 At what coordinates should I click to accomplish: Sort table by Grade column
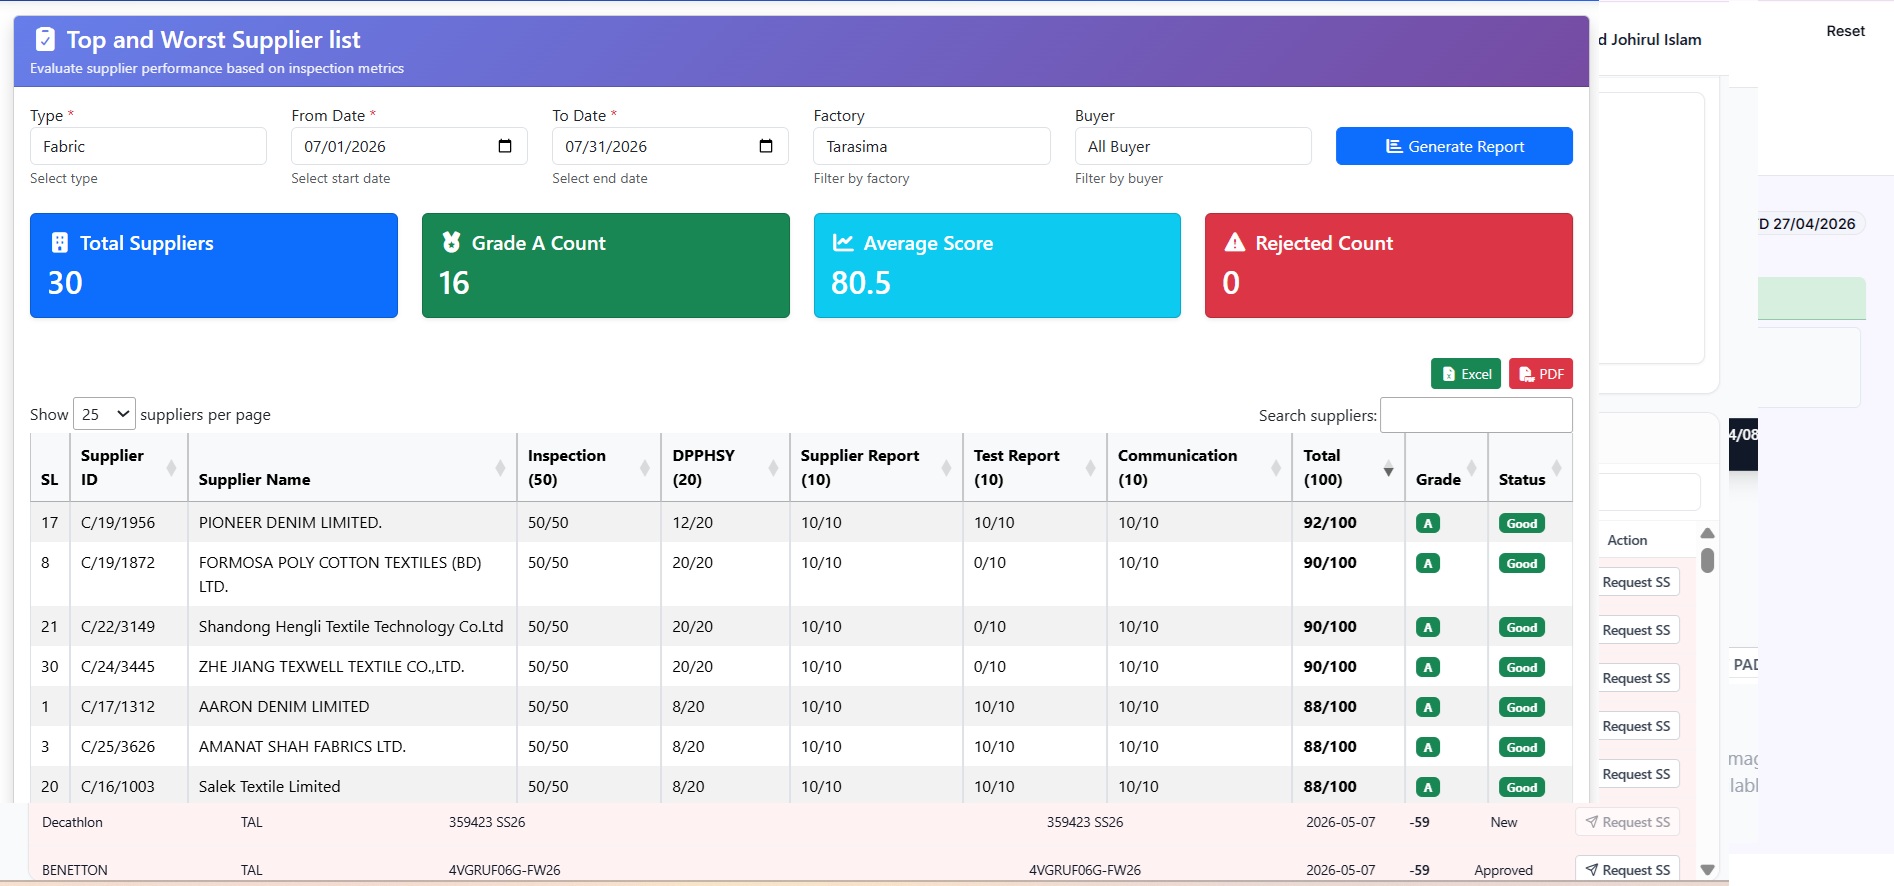pos(1446,467)
